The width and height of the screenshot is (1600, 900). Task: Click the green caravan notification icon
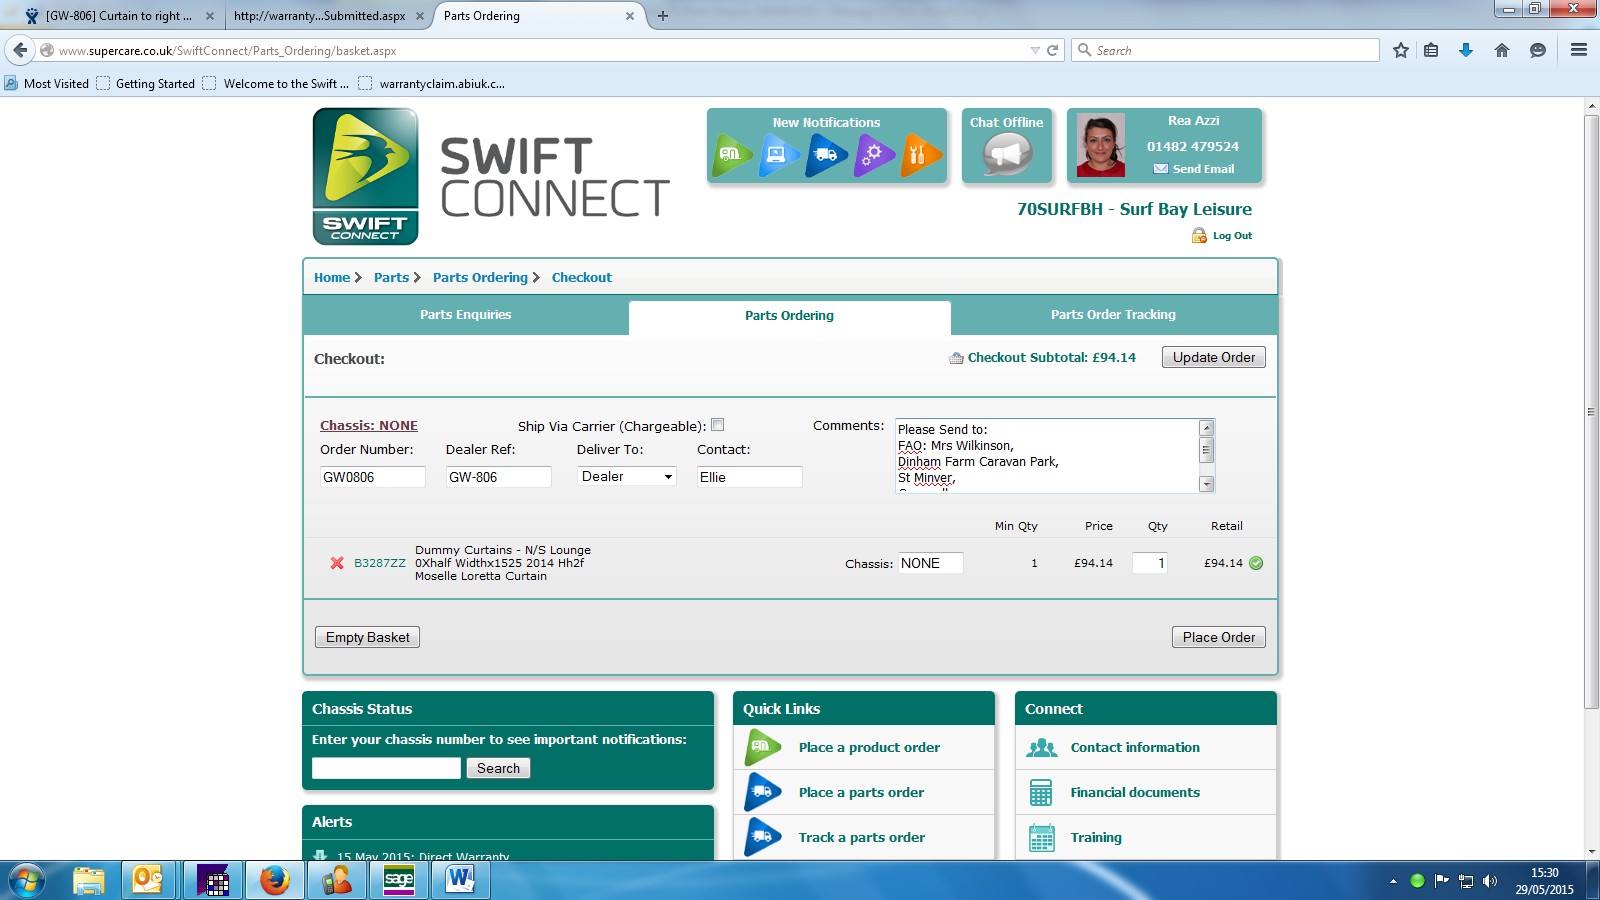point(731,155)
